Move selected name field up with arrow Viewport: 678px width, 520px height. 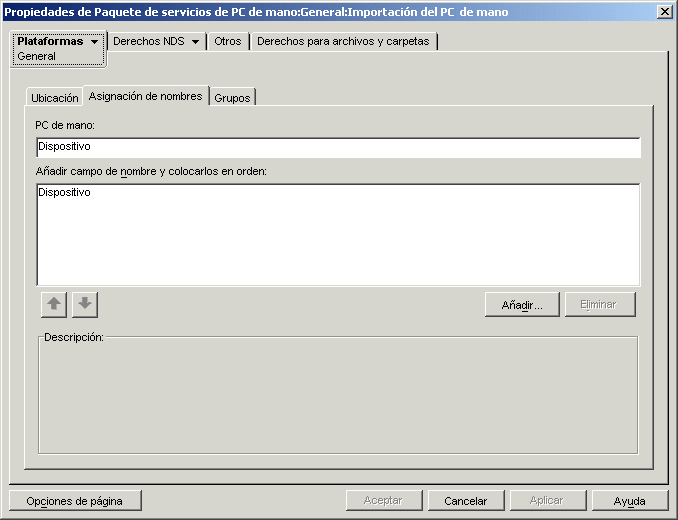click(54, 304)
